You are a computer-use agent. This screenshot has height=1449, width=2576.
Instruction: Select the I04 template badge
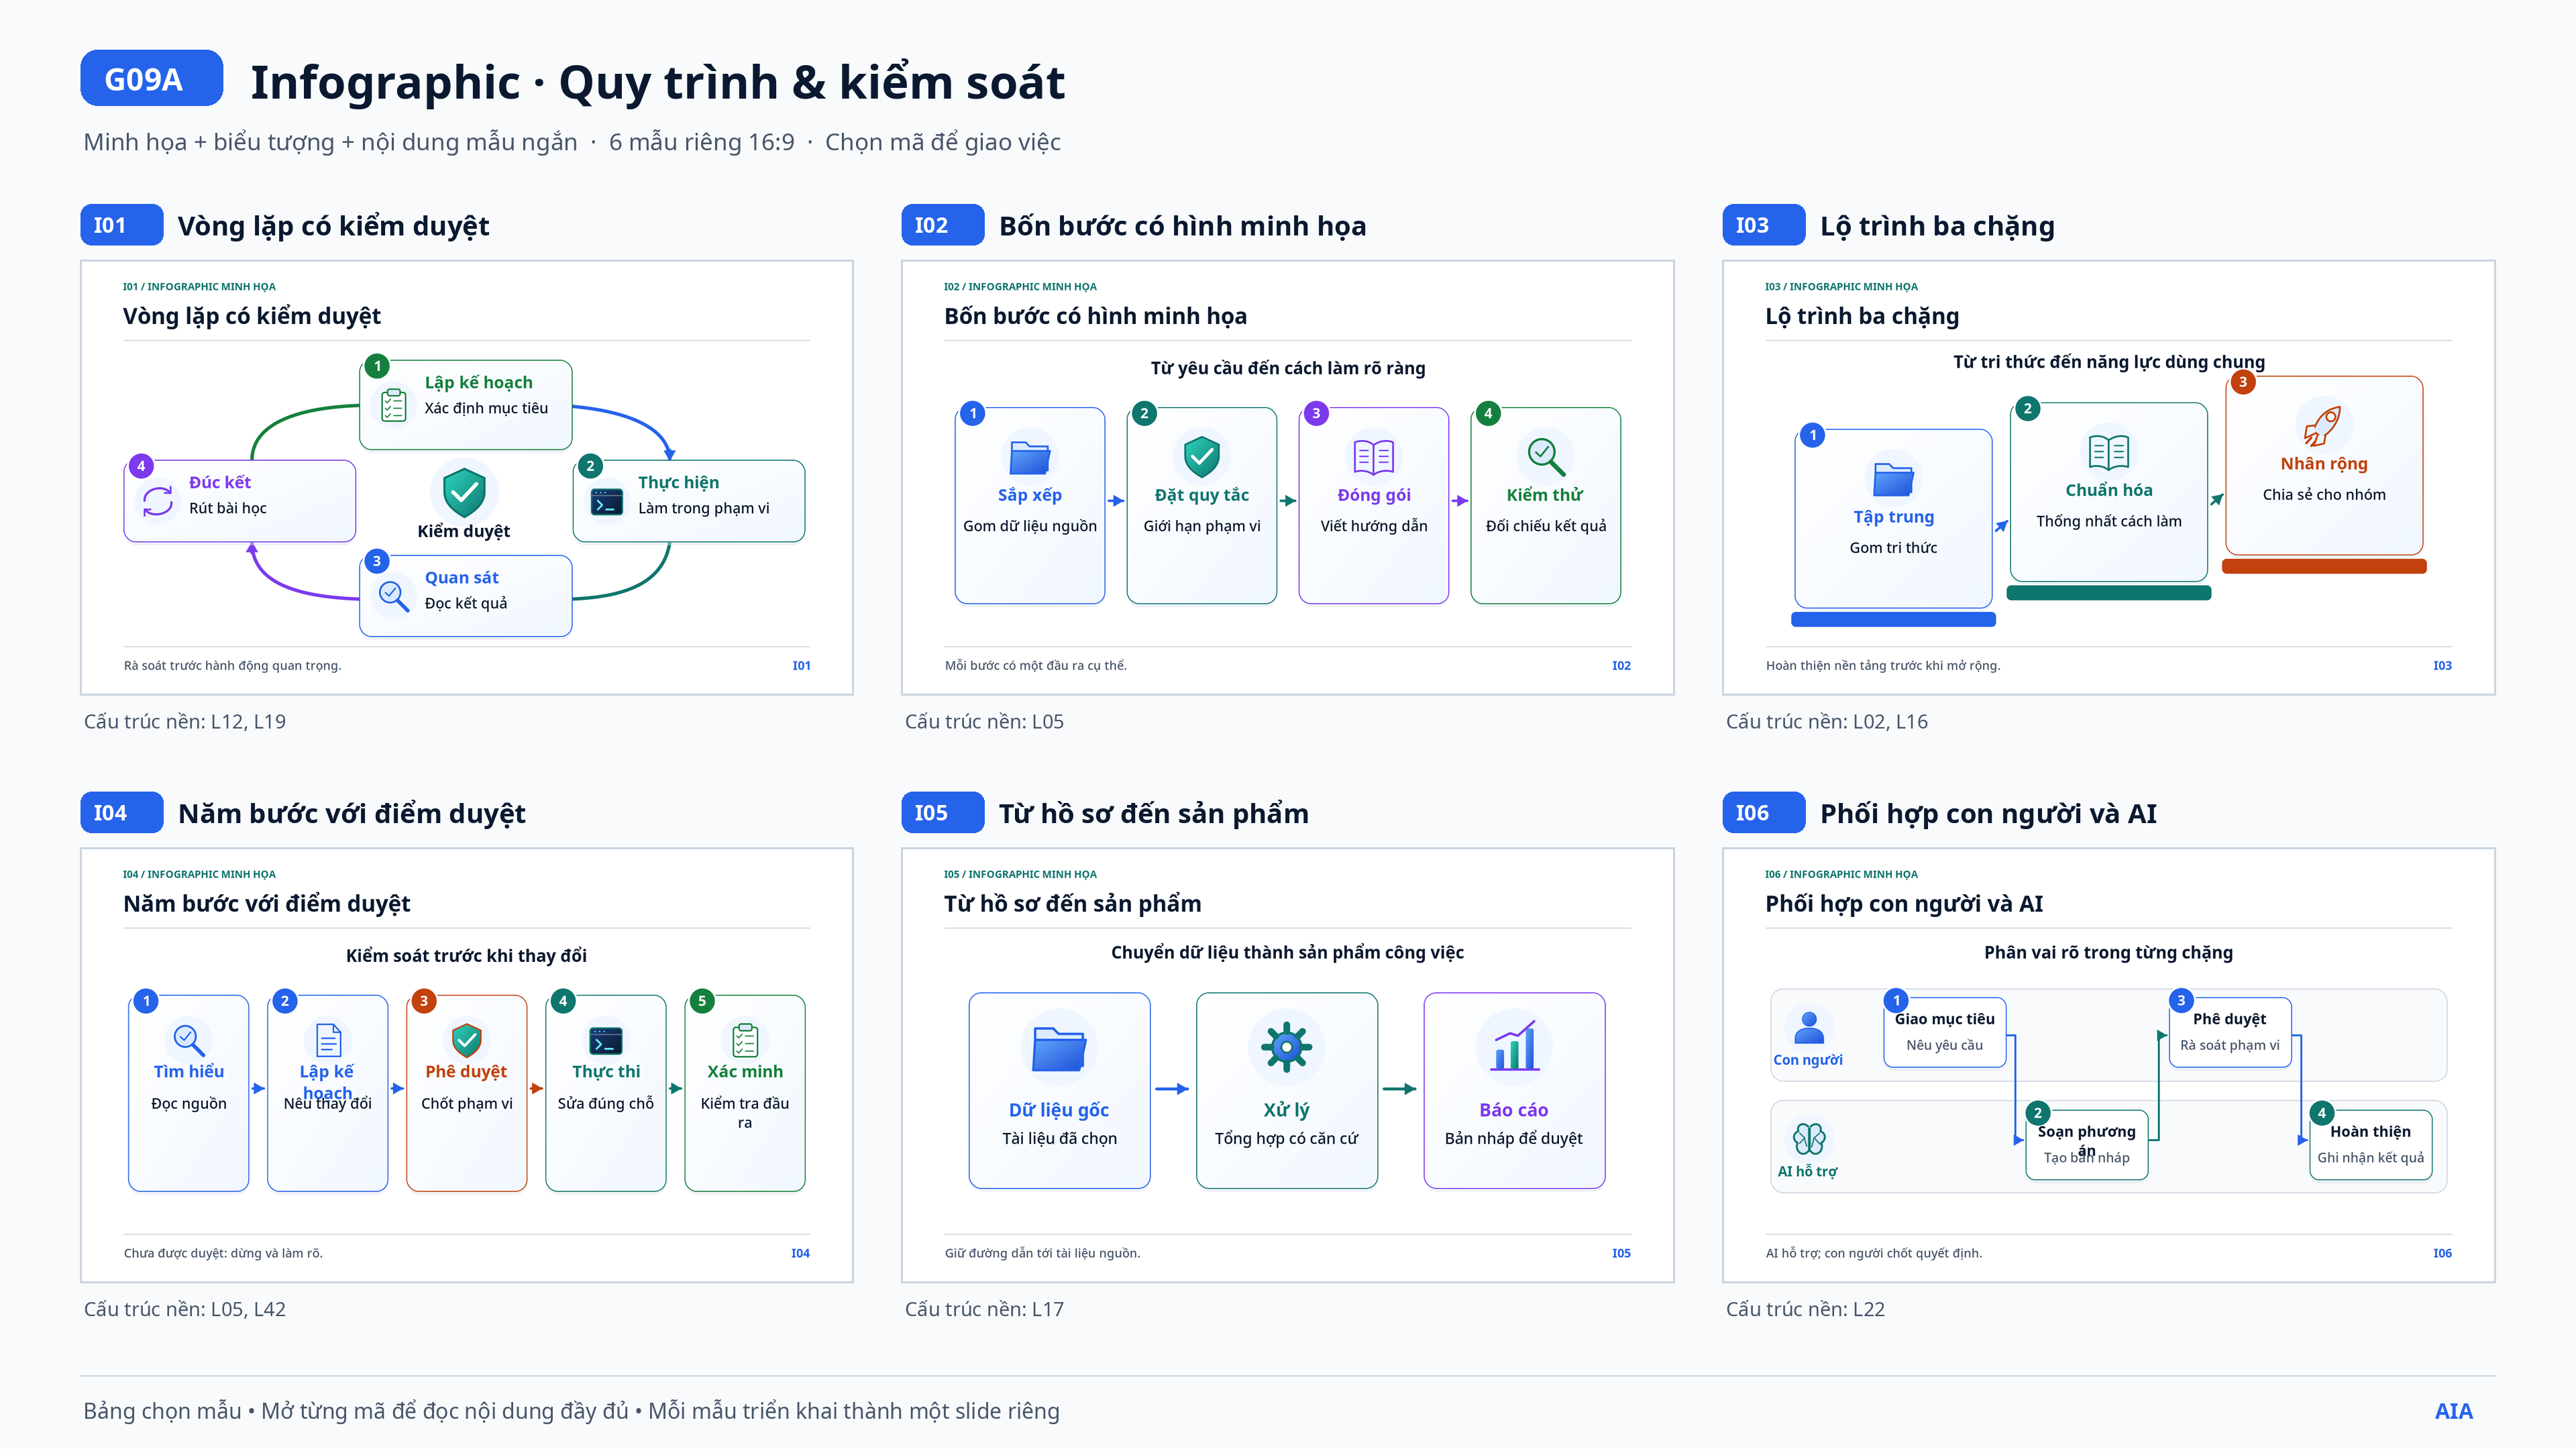click(x=121, y=813)
